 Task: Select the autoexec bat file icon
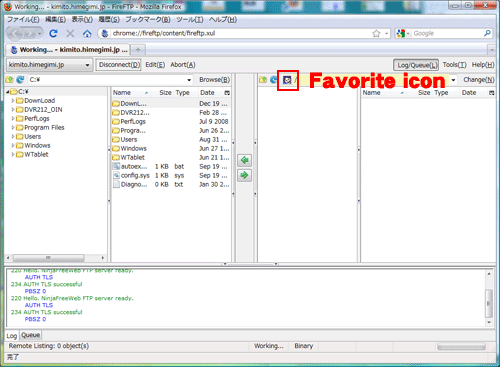(x=116, y=166)
